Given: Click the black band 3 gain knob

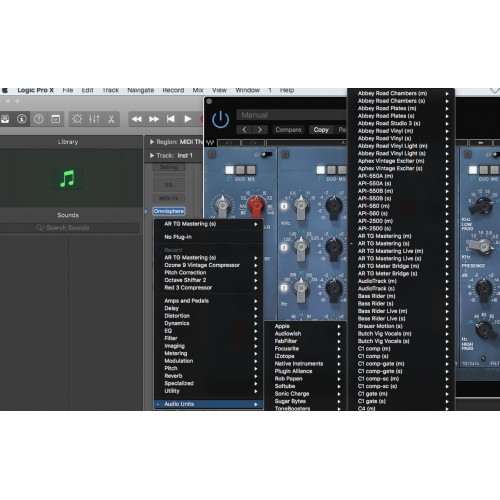Looking at the screenshot, I should click(334, 247).
